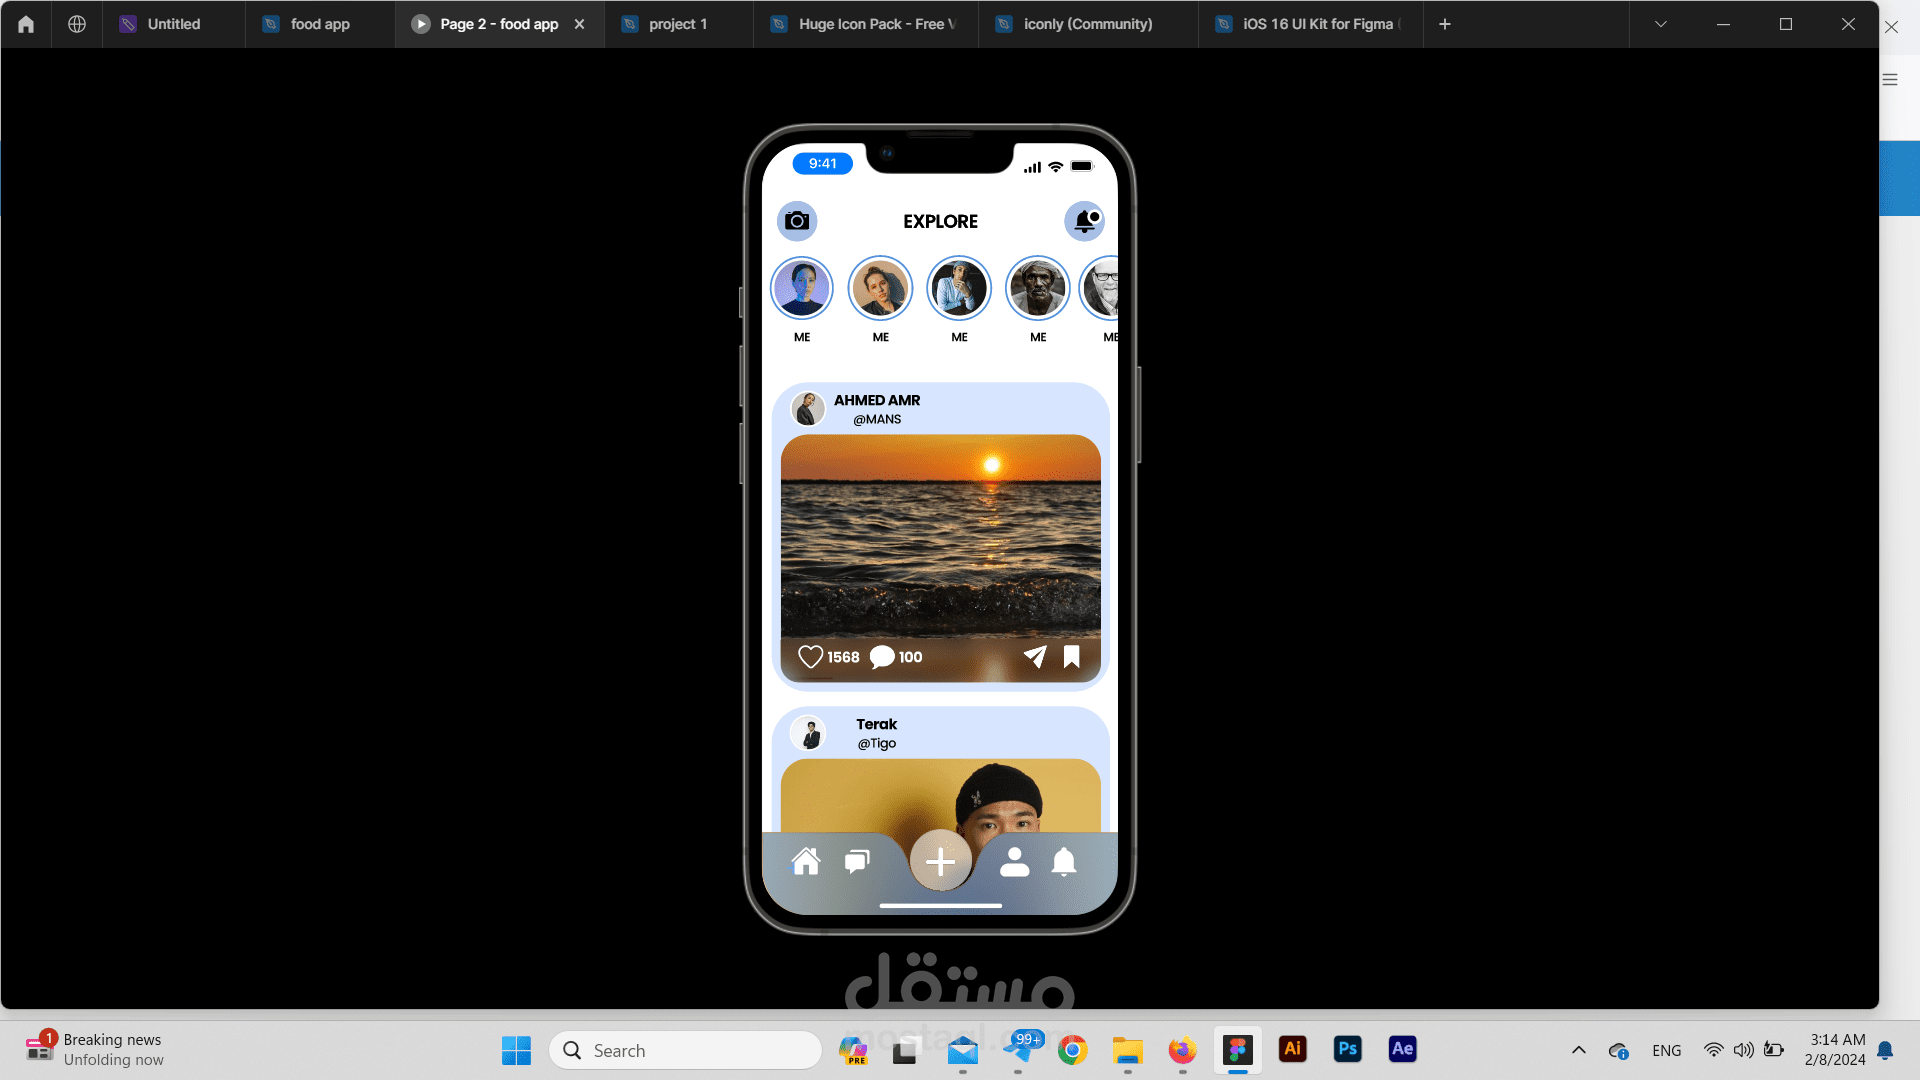Click the bell icon in the bottom navigation
Screen dimensions: 1920x1080
(1063, 861)
